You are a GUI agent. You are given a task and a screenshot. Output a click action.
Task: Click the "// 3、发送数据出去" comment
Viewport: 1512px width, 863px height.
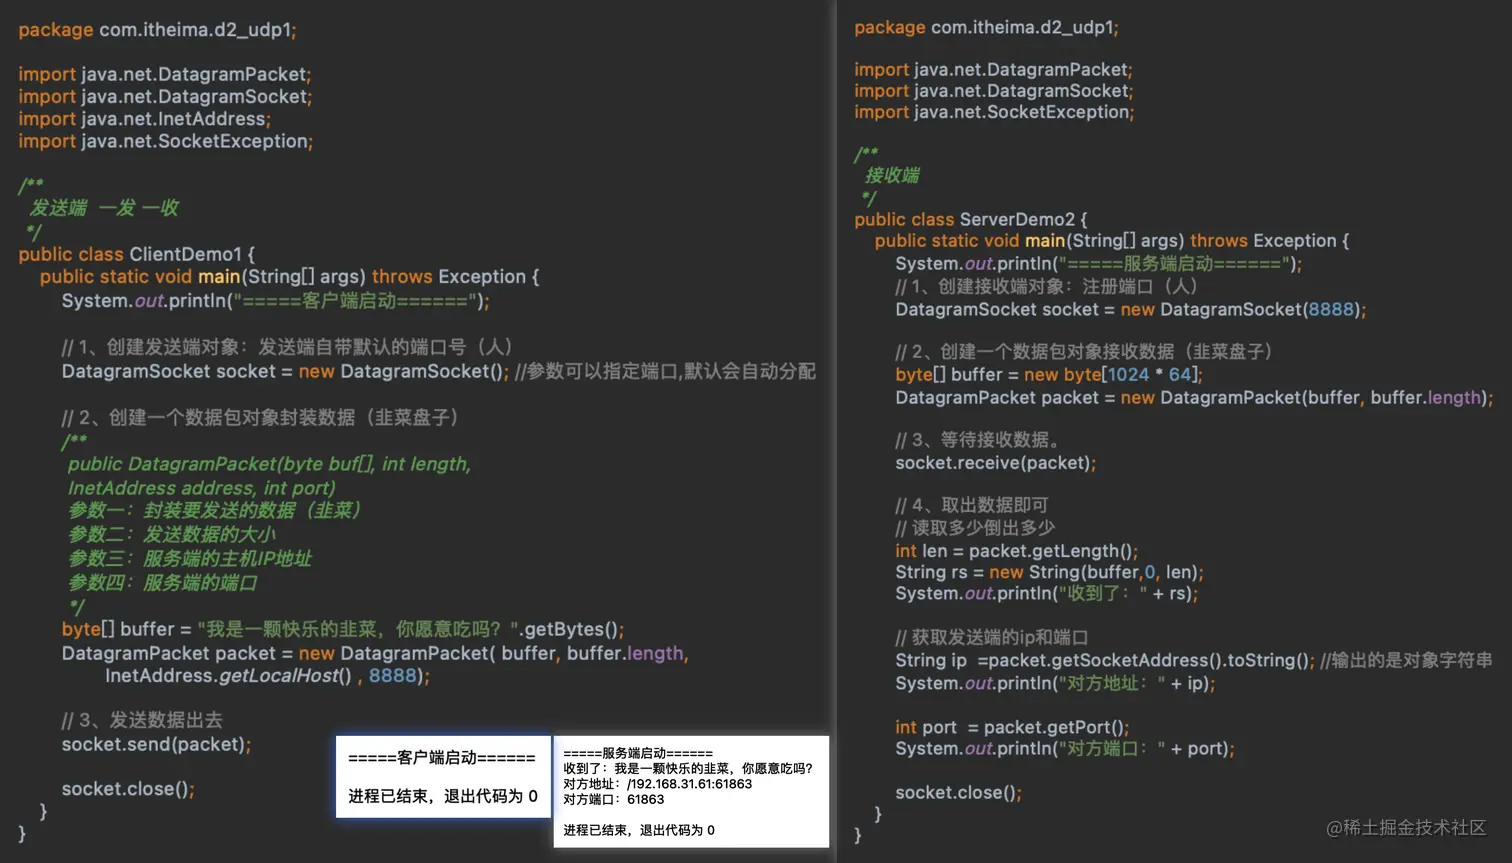[x=142, y=720]
